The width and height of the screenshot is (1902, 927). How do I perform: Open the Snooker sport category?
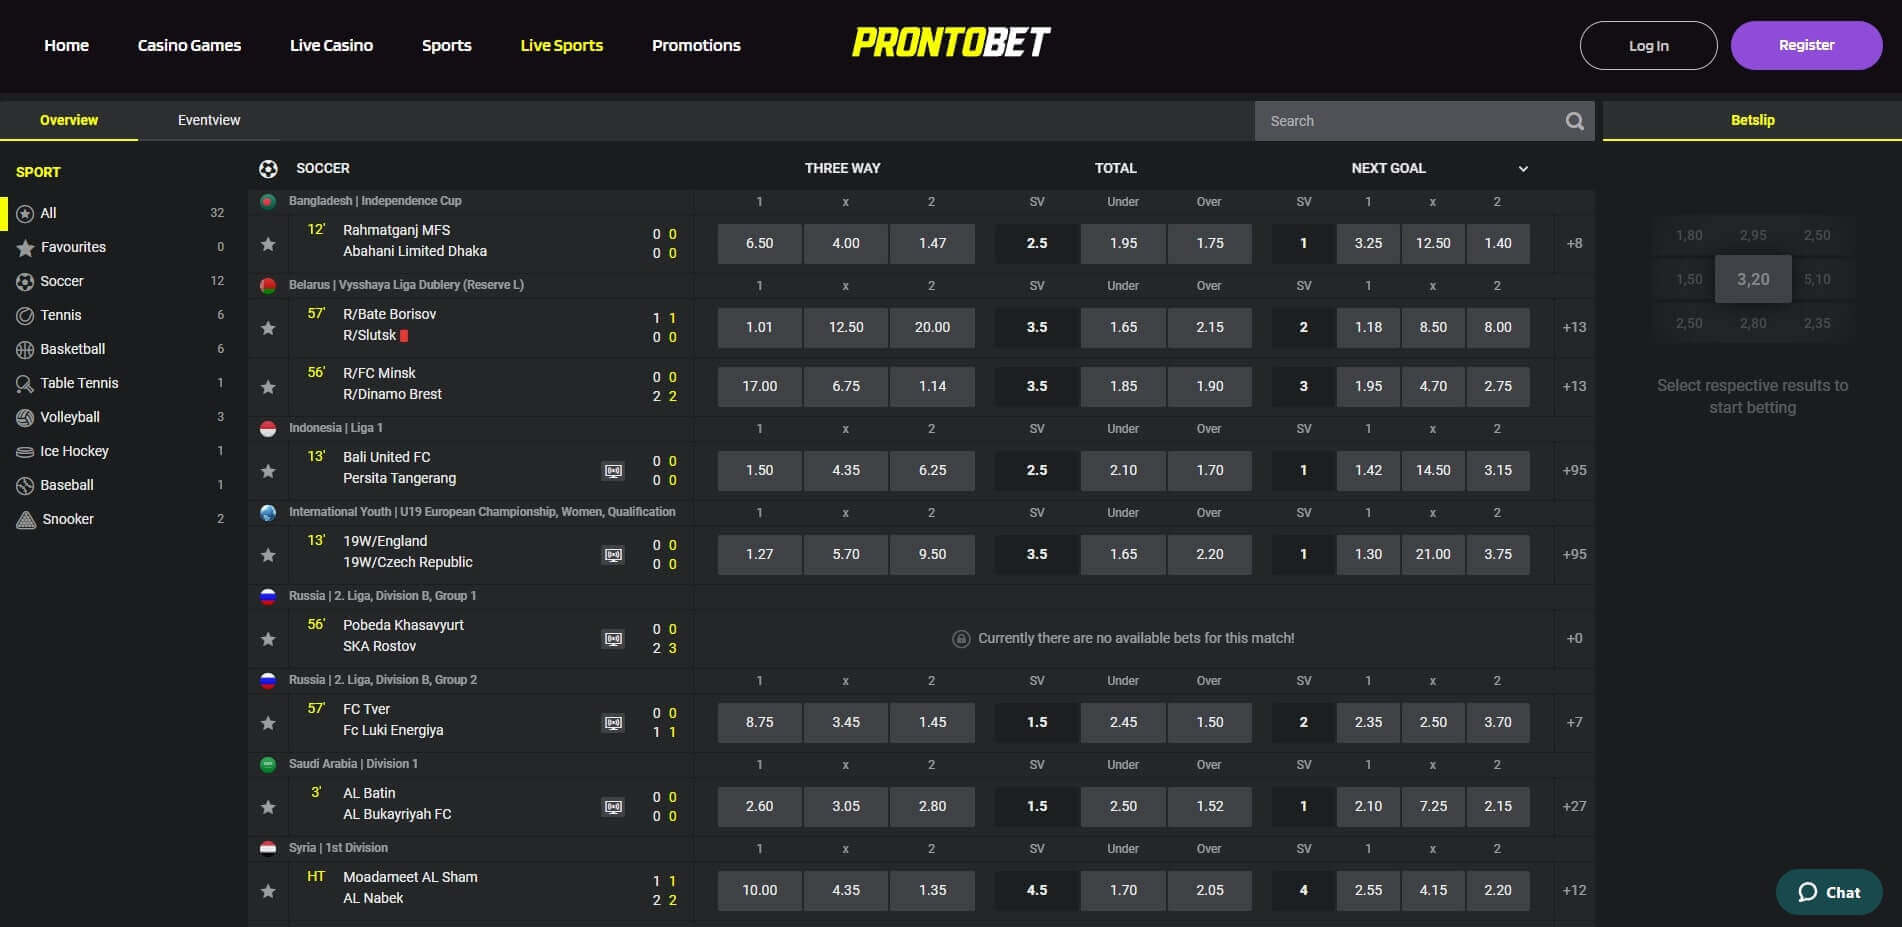[x=66, y=519]
